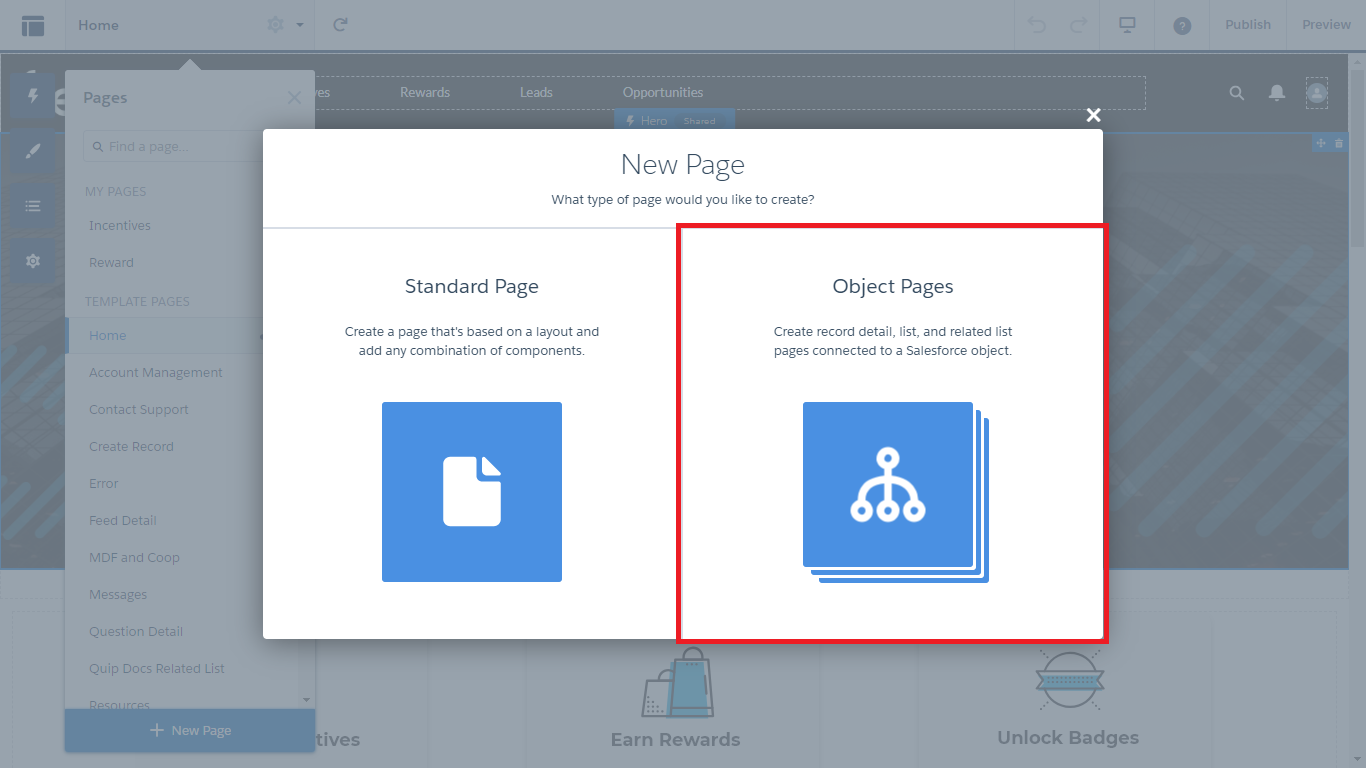This screenshot has height=768, width=1366.
Task: Click the Publish button
Action: (x=1248, y=25)
